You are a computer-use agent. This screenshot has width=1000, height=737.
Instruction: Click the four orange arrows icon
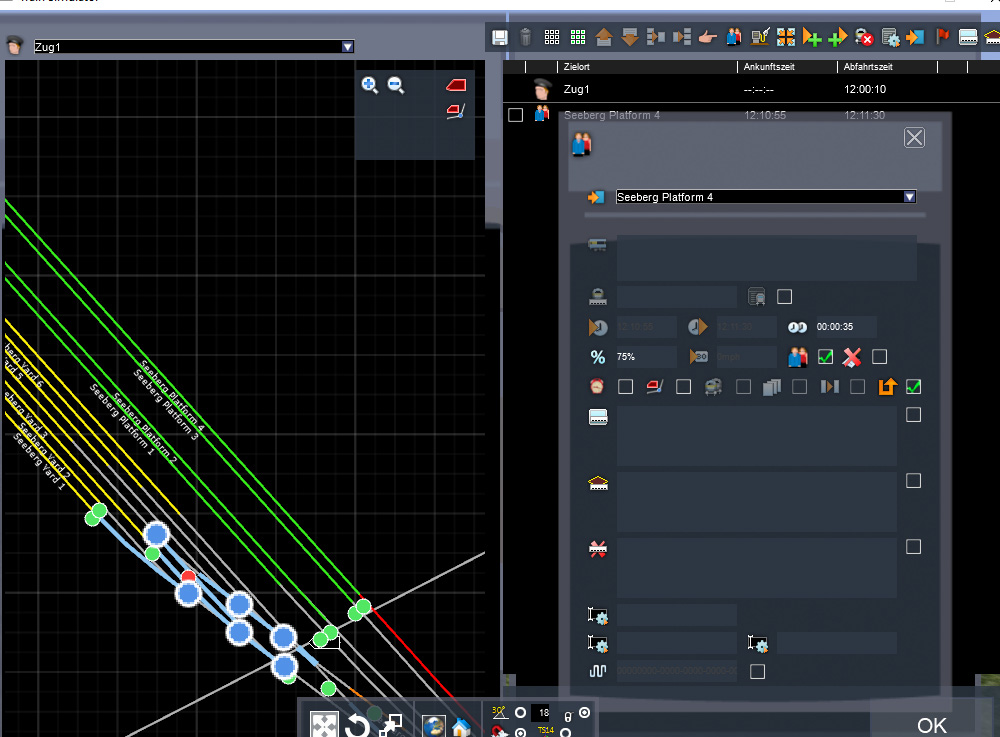786,37
